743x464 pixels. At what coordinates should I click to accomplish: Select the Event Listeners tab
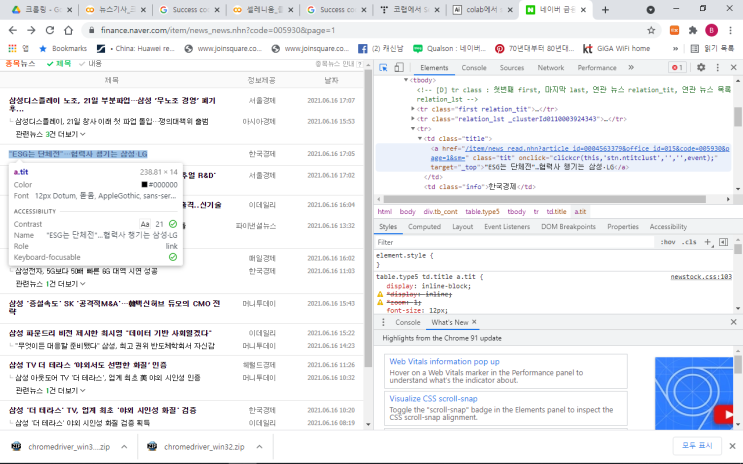507,227
